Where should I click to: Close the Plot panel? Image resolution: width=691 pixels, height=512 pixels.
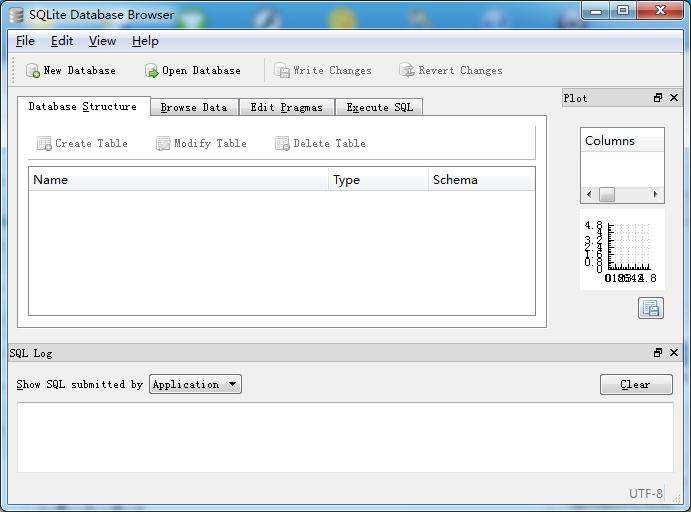674,98
